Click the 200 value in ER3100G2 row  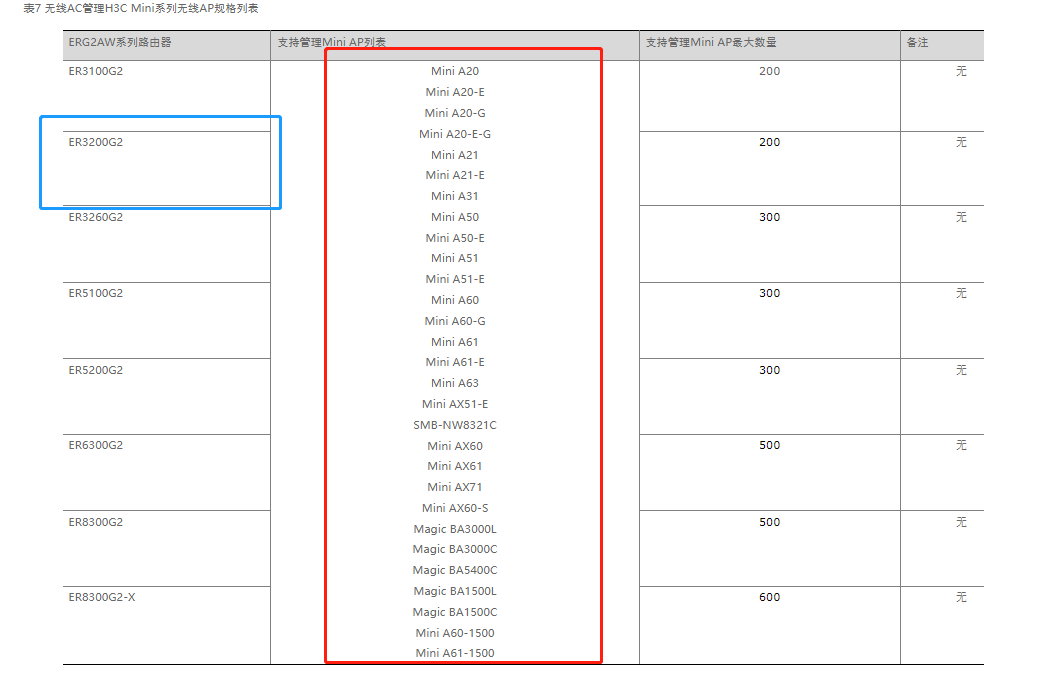[x=769, y=72]
